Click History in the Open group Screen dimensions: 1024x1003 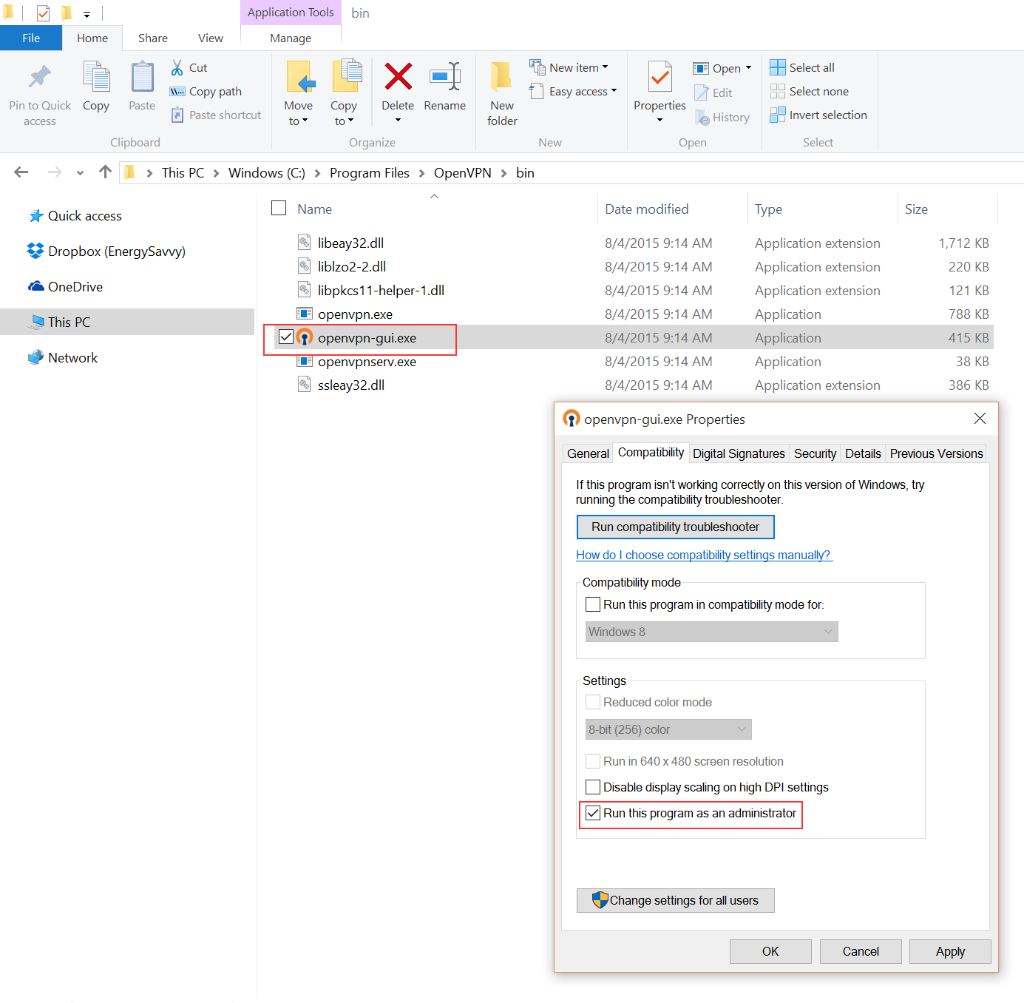722,118
